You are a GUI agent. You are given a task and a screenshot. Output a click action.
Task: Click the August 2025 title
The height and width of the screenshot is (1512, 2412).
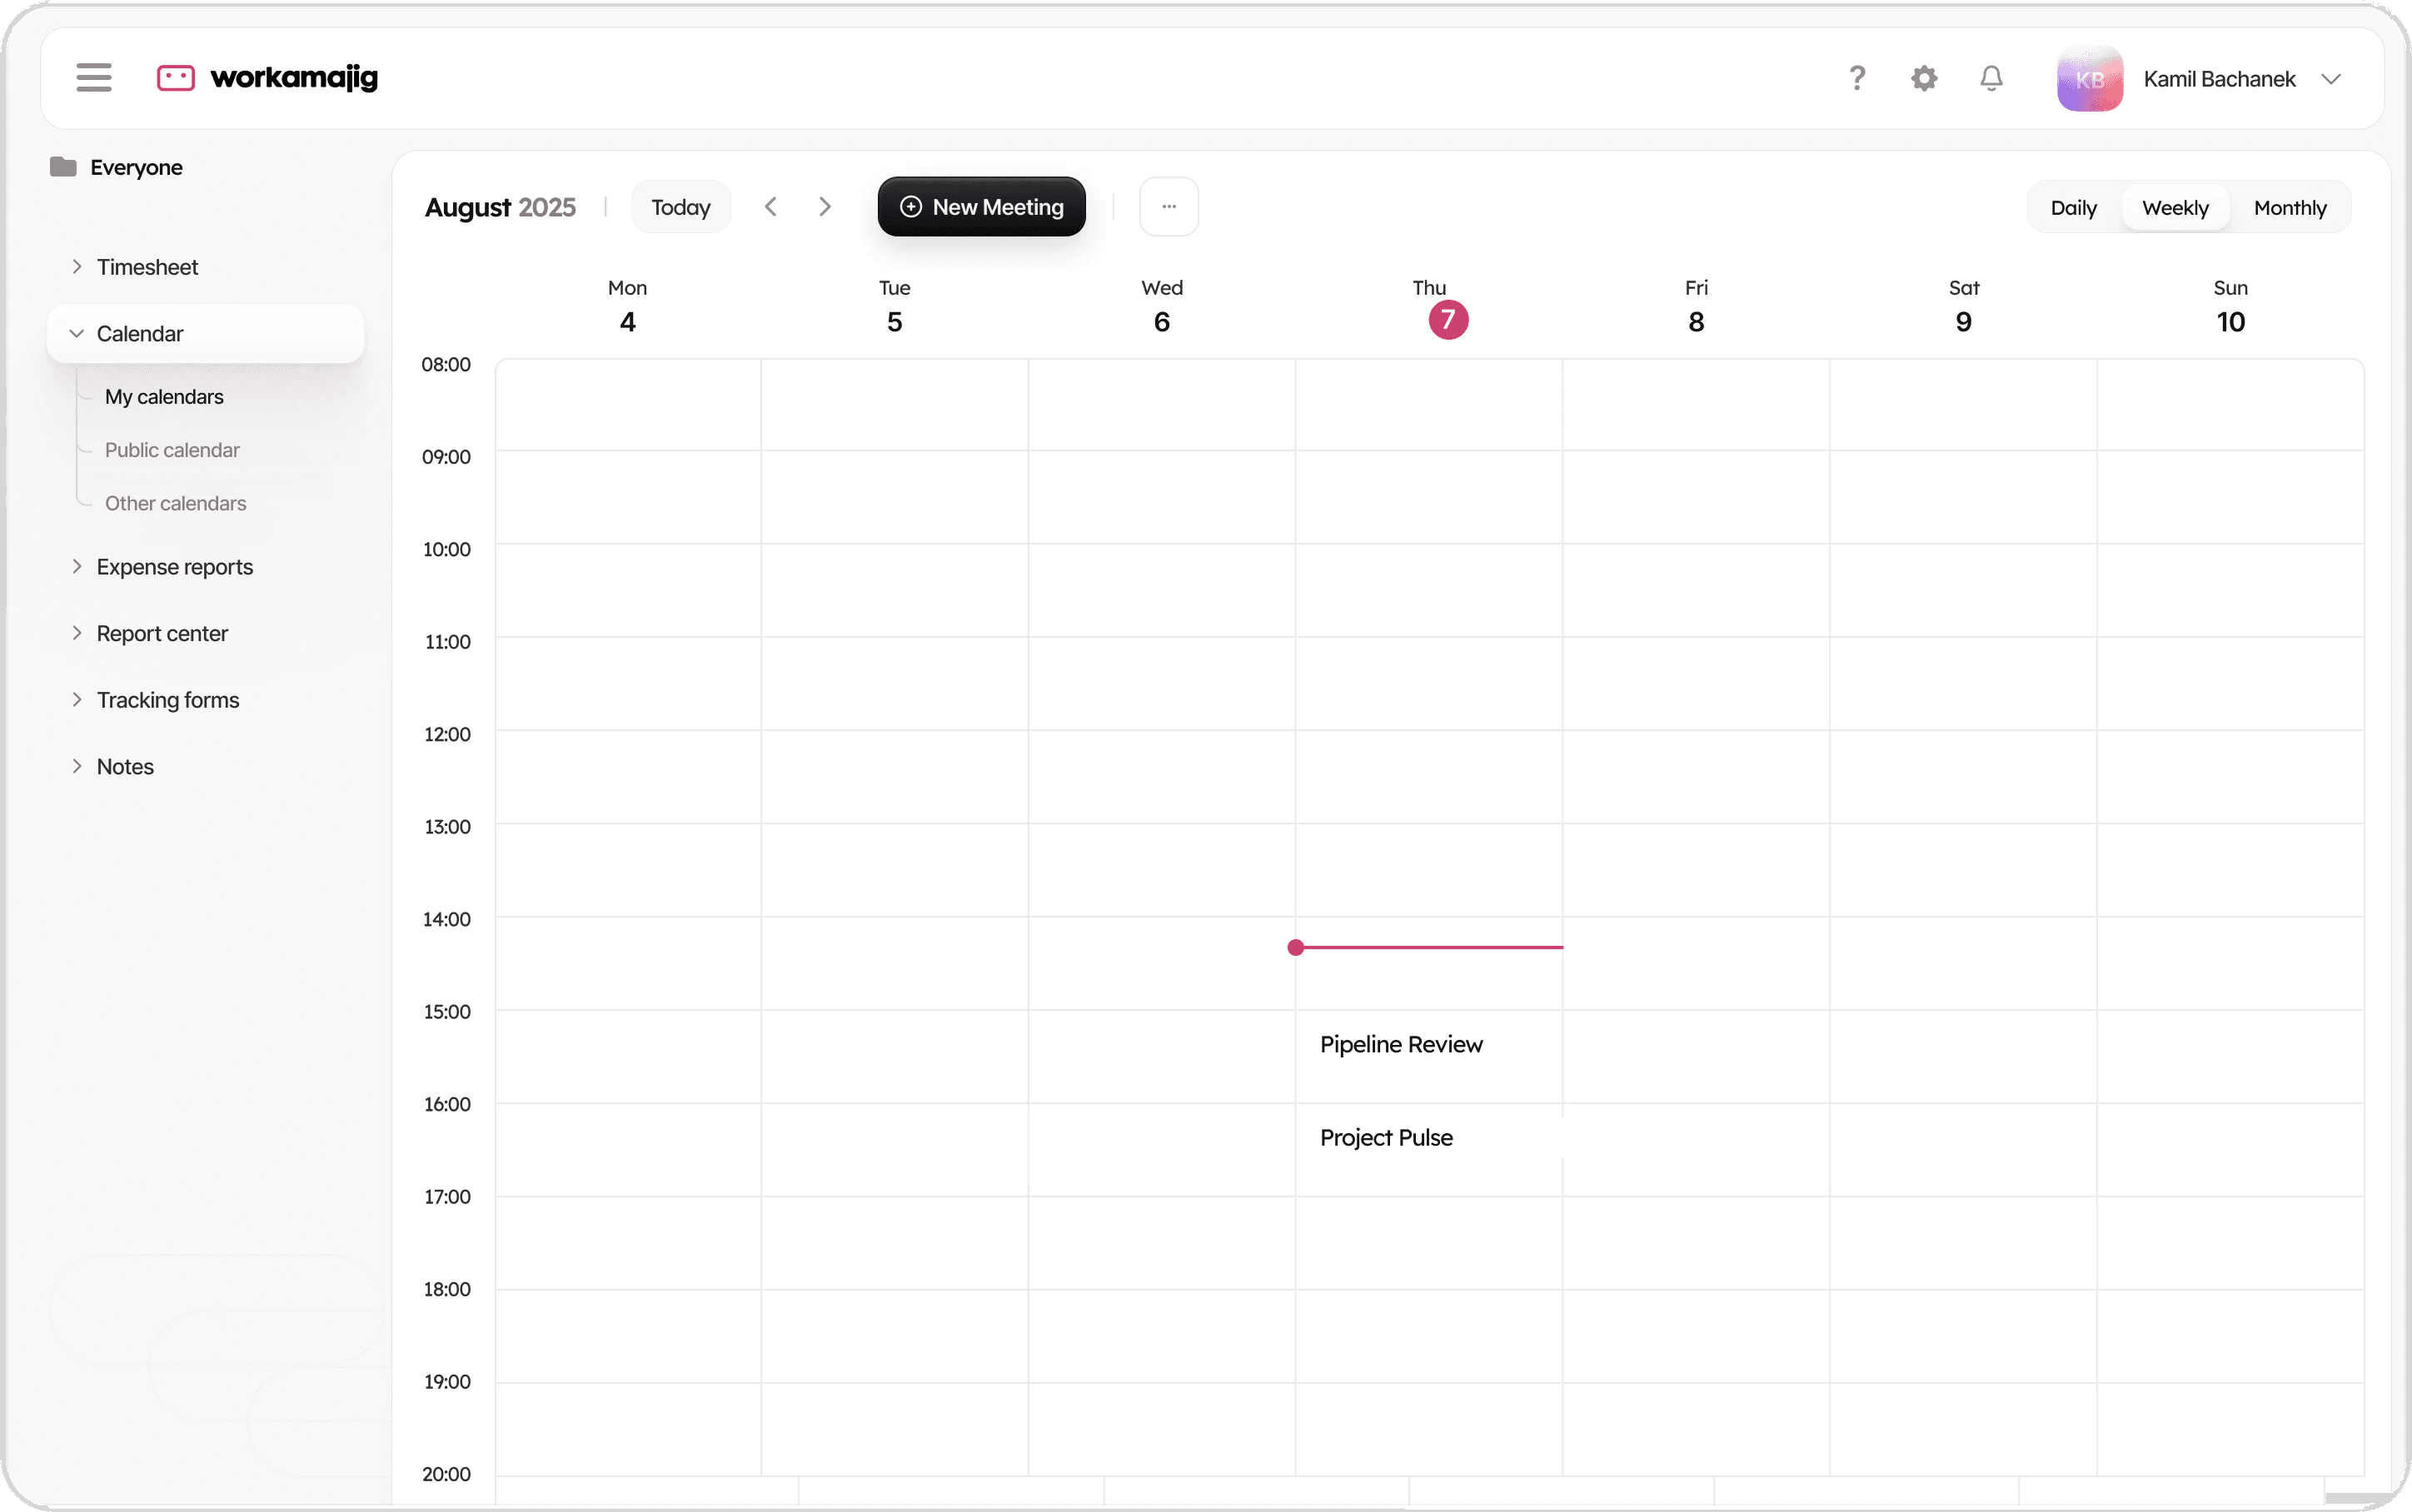[500, 207]
